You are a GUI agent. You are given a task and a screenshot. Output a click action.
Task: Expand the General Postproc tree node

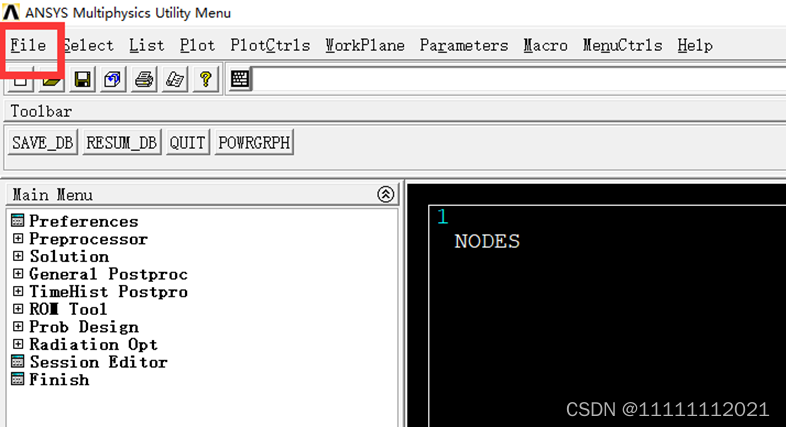pyautogui.click(x=18, y=274)
